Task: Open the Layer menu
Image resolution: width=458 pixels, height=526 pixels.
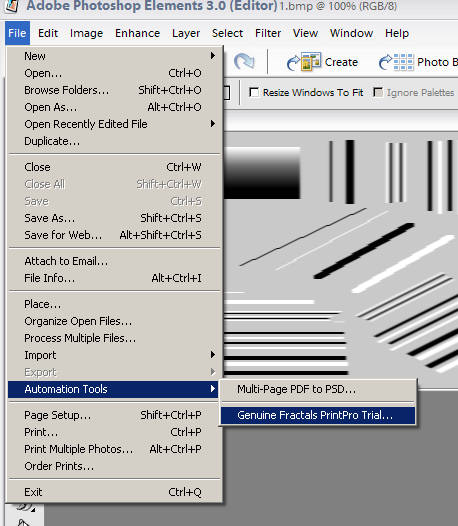Action: 186,33
